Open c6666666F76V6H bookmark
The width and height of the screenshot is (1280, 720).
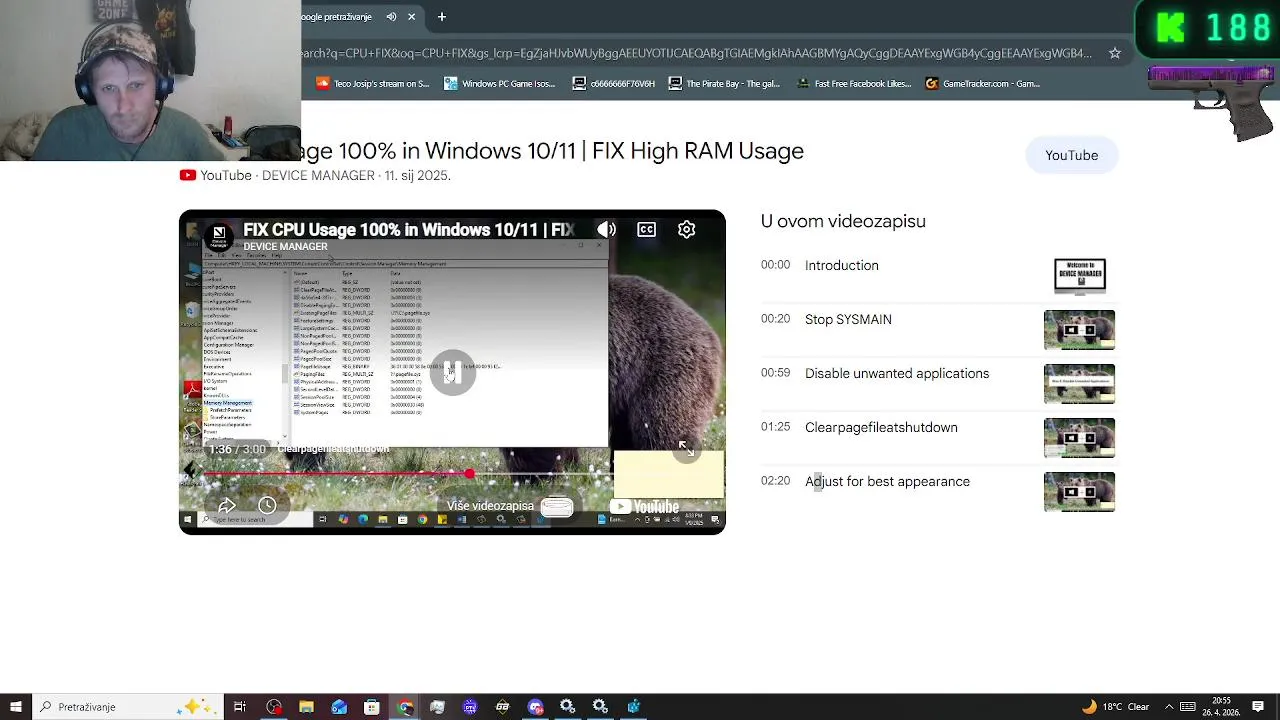(613, 84)
